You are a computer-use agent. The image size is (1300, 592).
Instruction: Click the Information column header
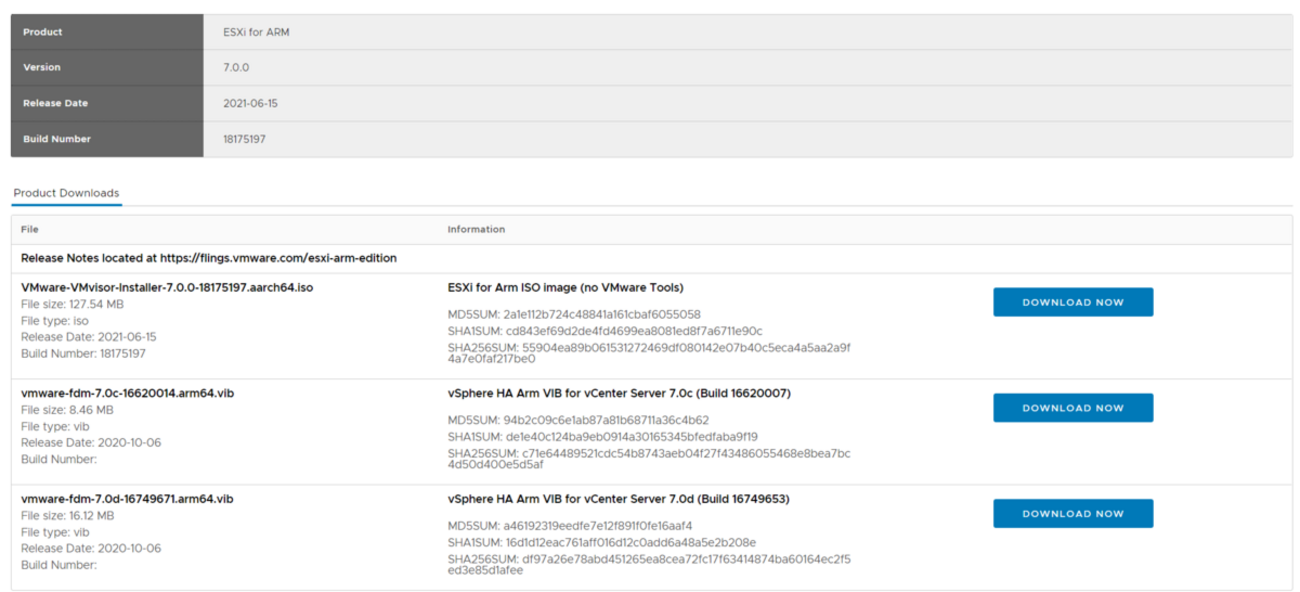[476, 229]
